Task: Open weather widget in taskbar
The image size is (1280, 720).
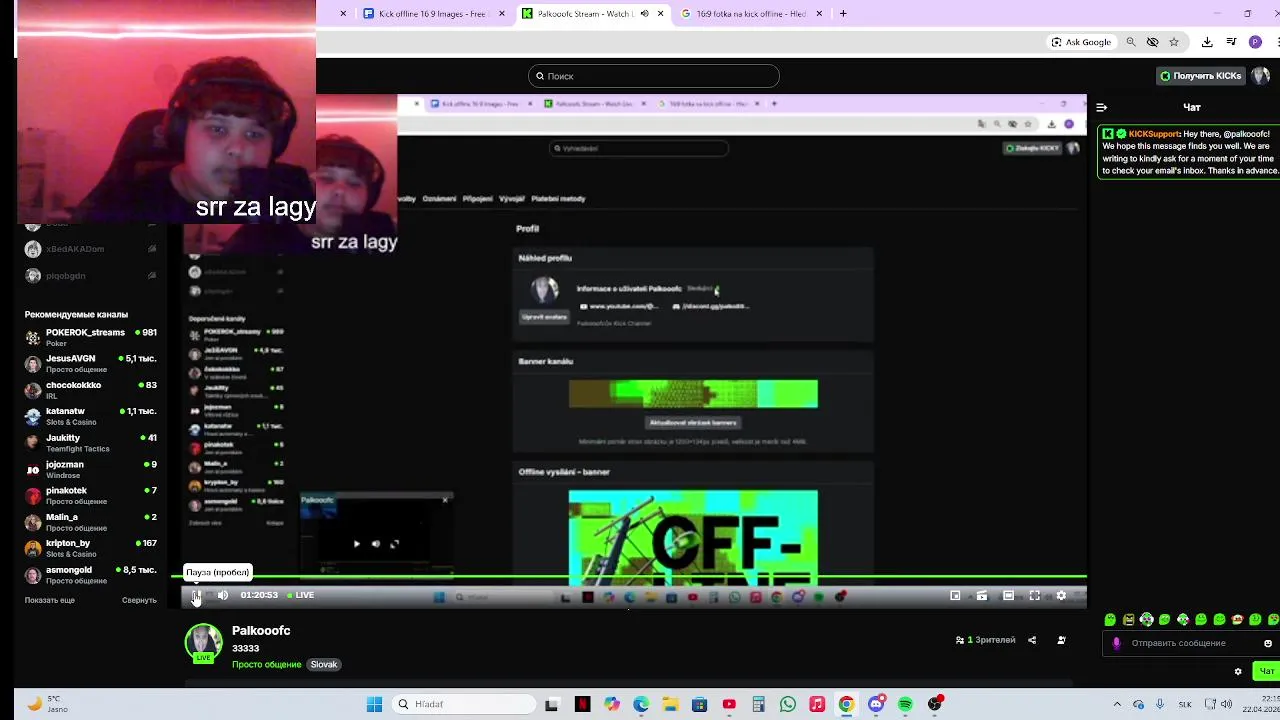Action: 48,704
